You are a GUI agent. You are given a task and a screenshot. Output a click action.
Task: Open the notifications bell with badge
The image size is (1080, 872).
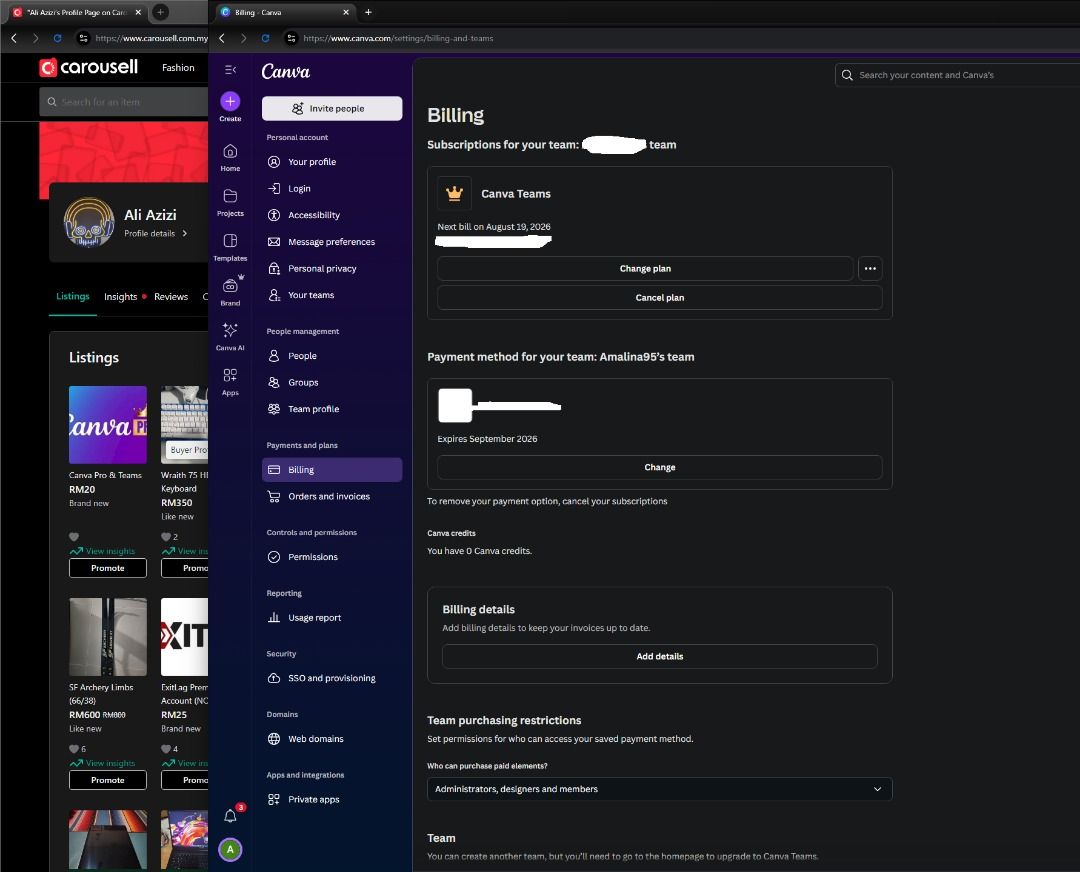(x=230, y=816)
